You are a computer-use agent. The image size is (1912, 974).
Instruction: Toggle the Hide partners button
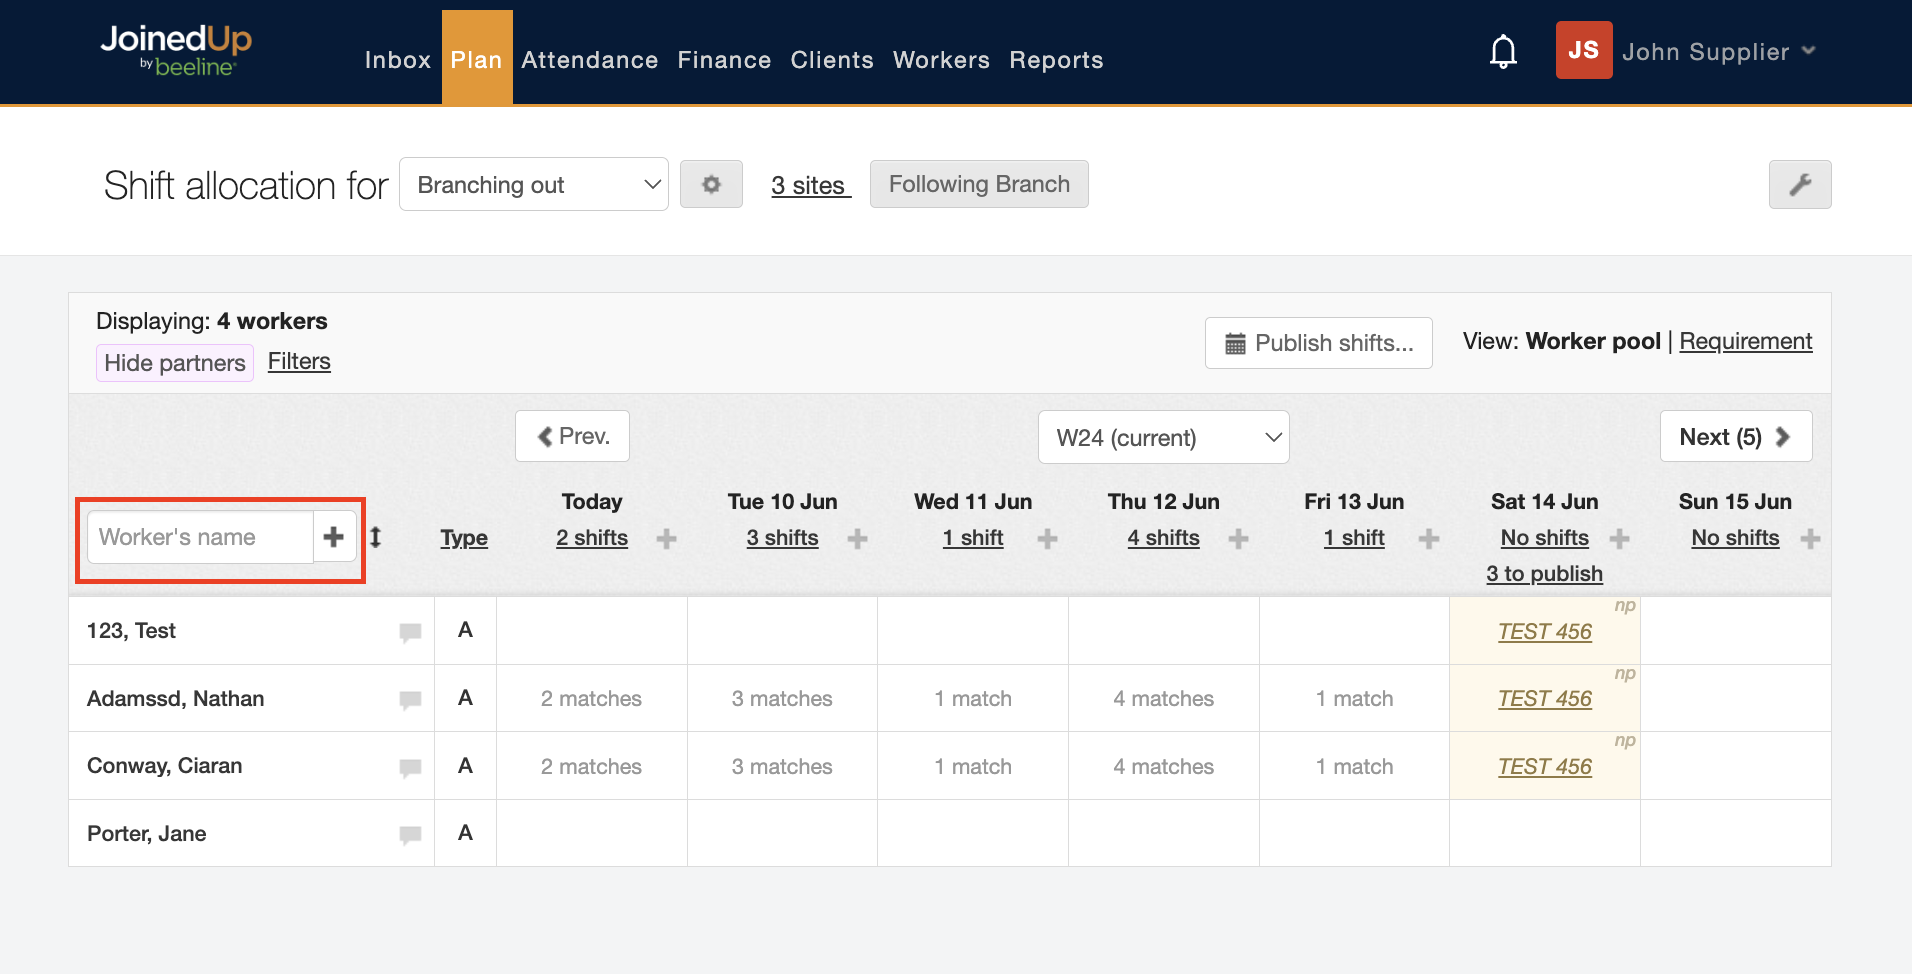point(175,362)
